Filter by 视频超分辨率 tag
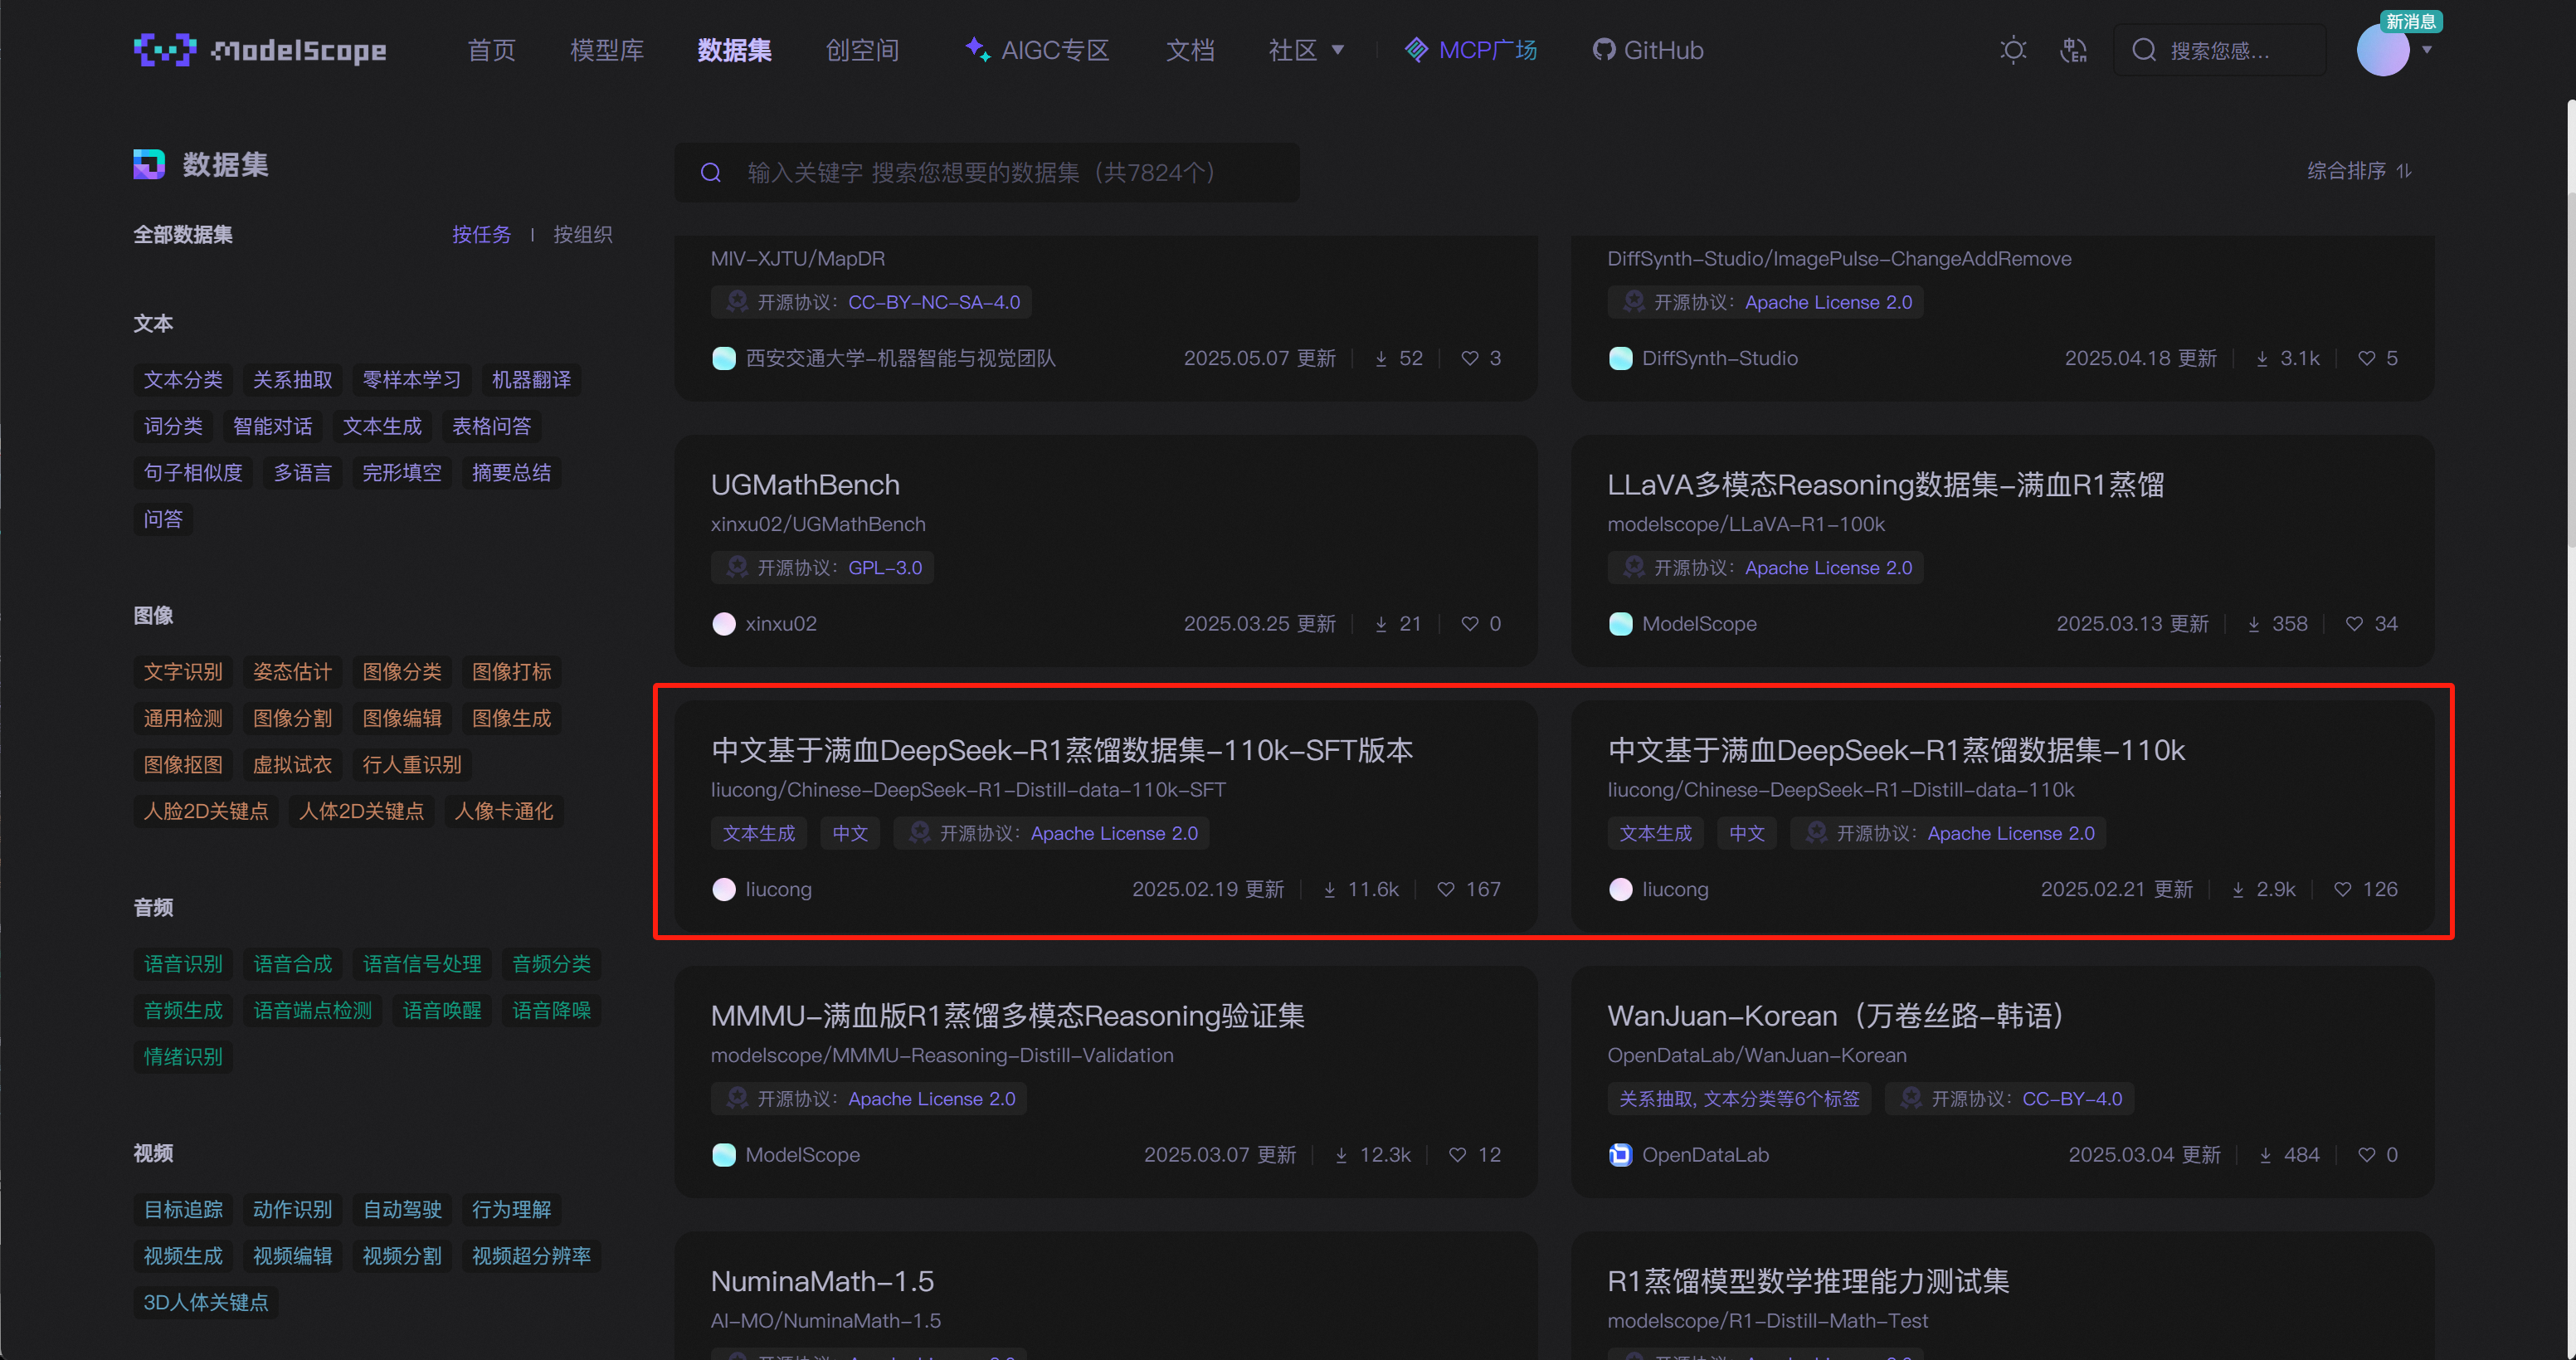The width and height of the screenshot is (2576, 1360). pos(531,1256)
